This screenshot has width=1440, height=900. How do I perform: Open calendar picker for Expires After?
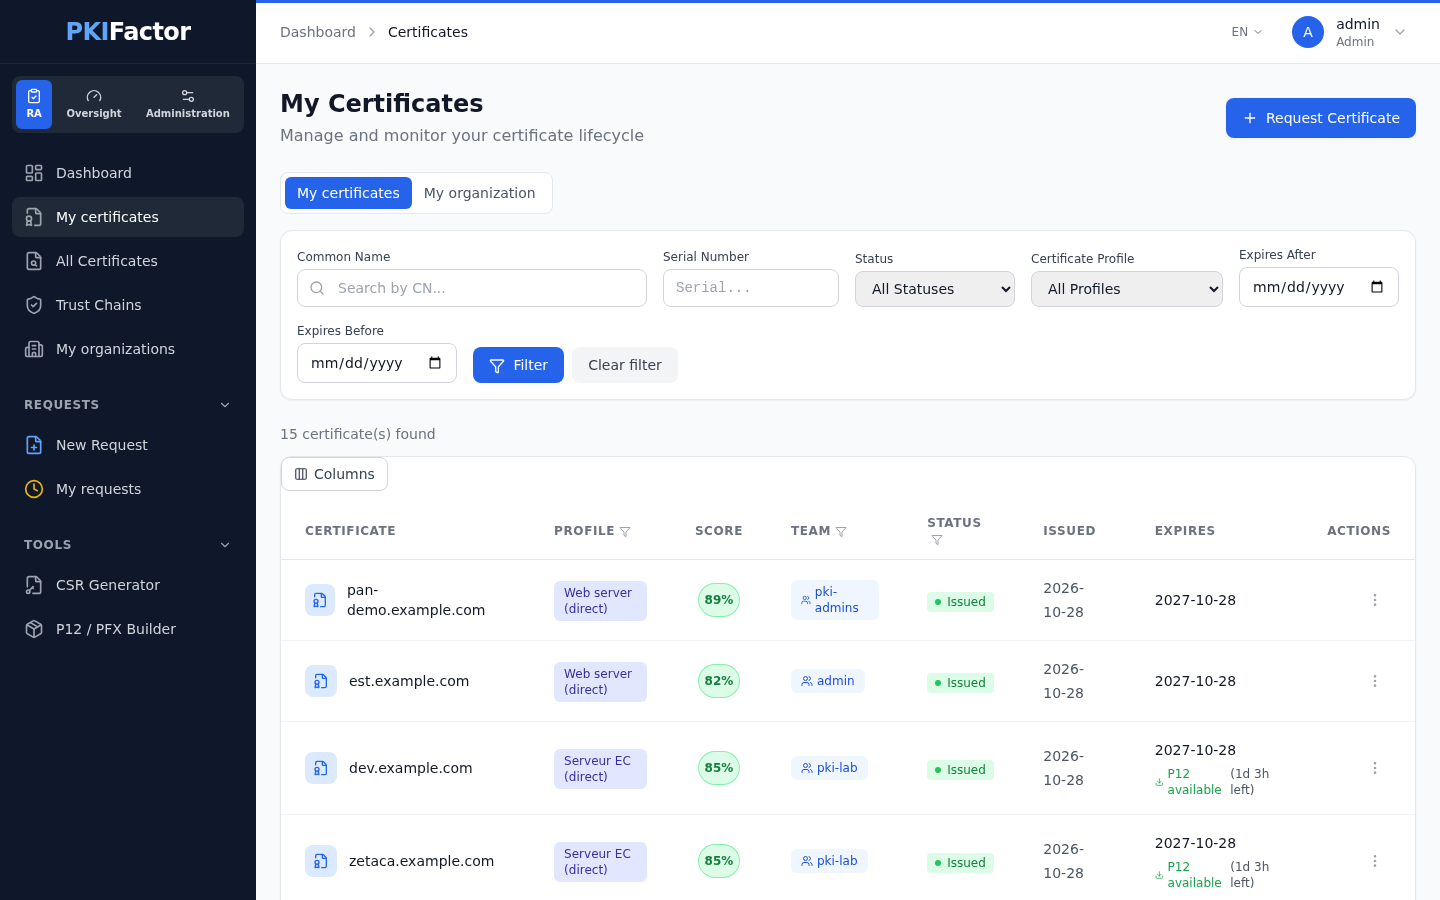(x=1377, y=287)
